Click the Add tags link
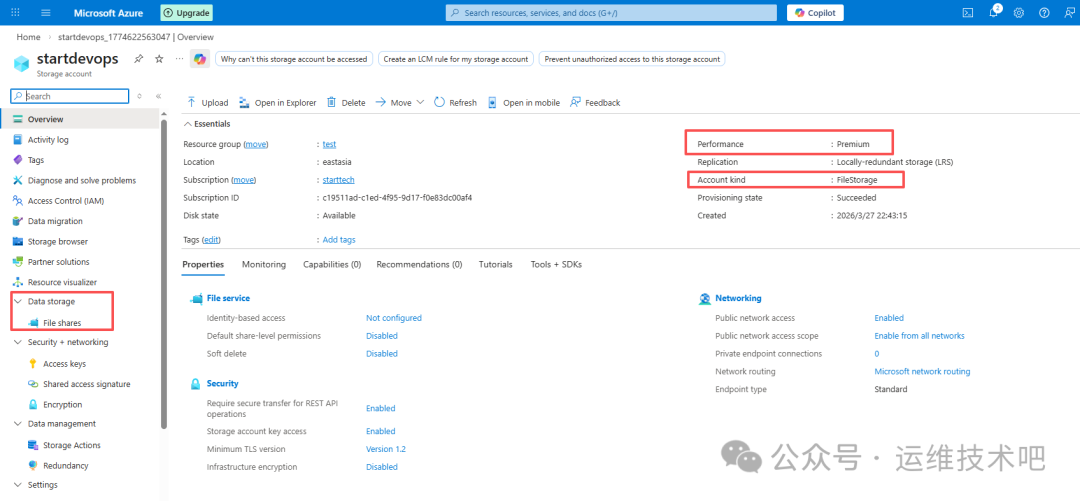Viewport: 1080px width, 501px height. point(339,240)
